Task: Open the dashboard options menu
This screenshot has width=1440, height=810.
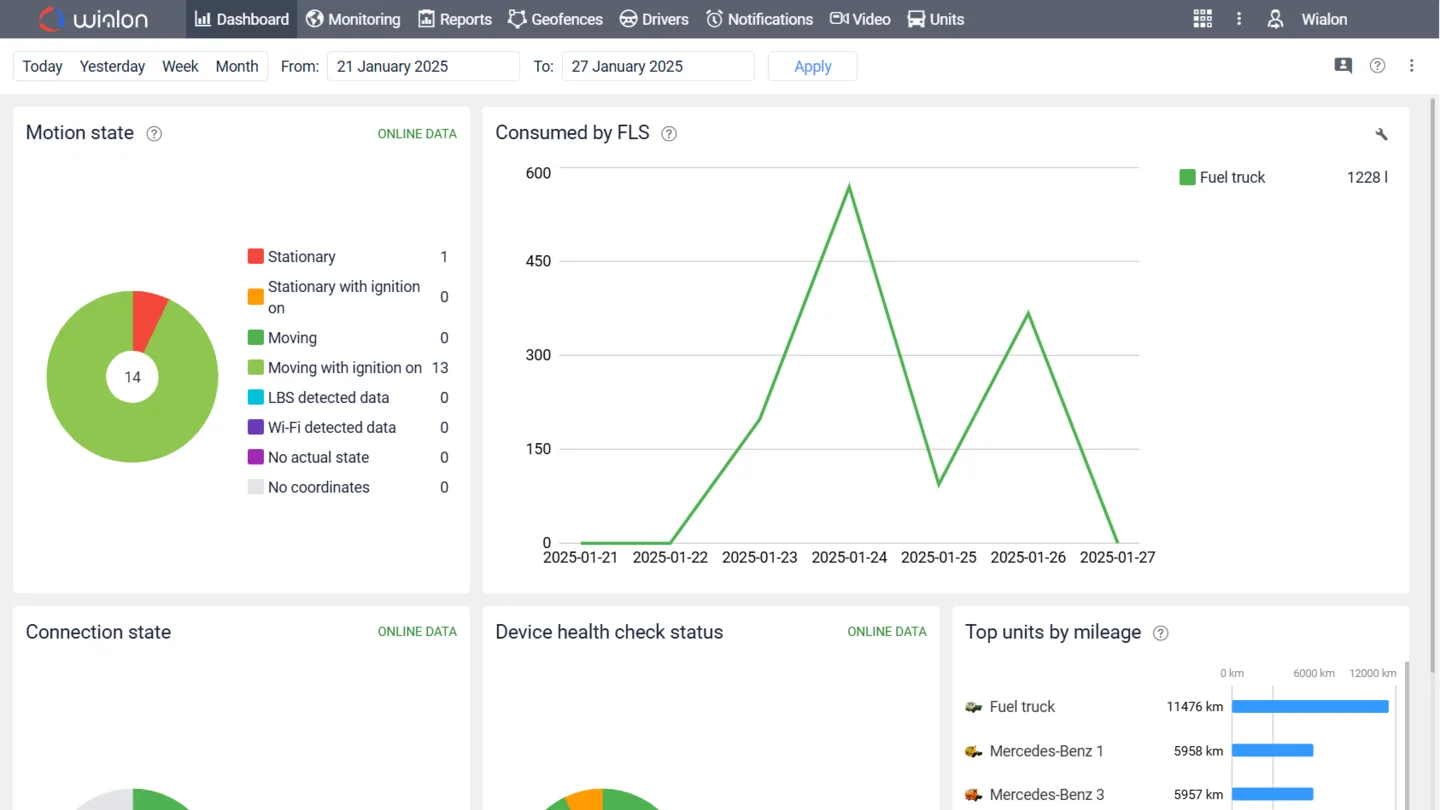Action: [1412, 66]
